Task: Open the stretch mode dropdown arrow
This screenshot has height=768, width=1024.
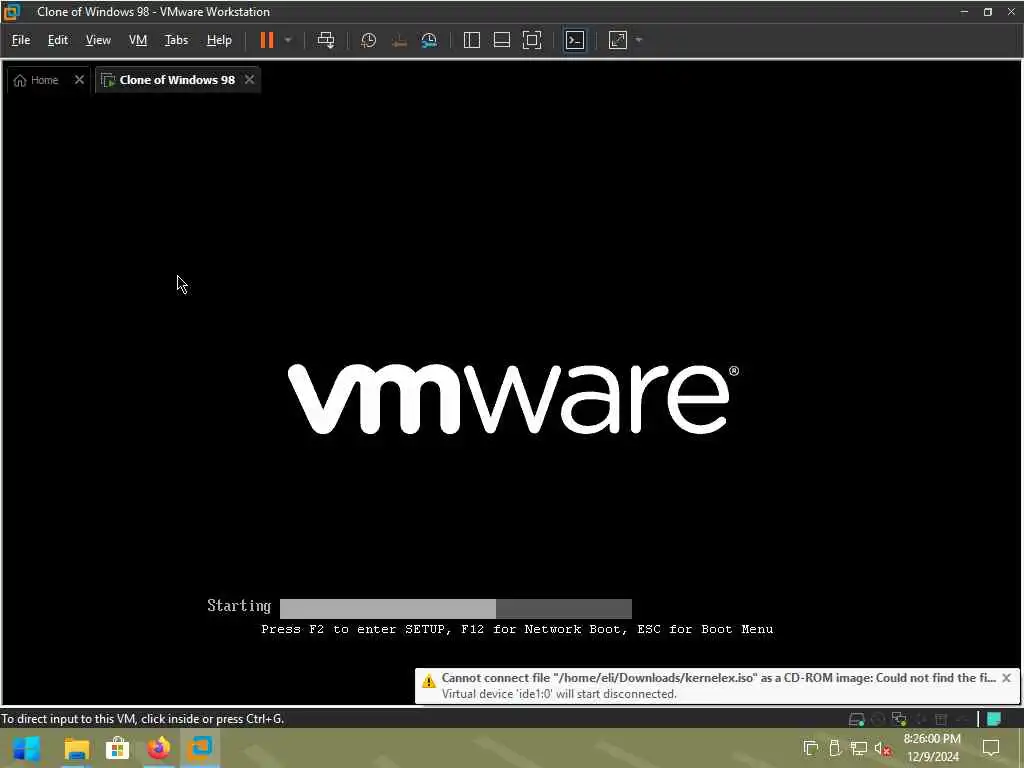Action: [x=639, y=40]
